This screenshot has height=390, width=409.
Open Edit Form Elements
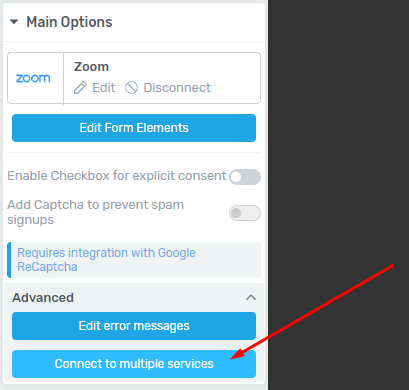(x=134, y=128)
